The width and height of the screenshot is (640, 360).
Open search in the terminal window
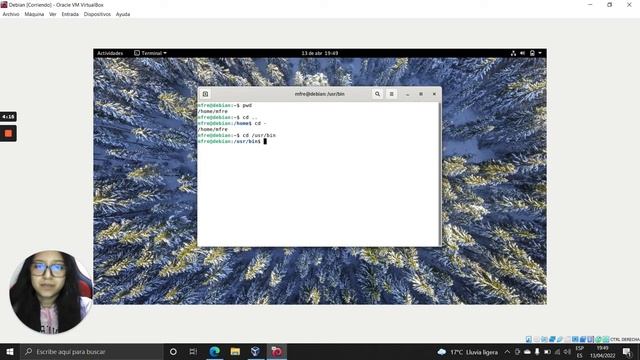[x=378, y=94]
